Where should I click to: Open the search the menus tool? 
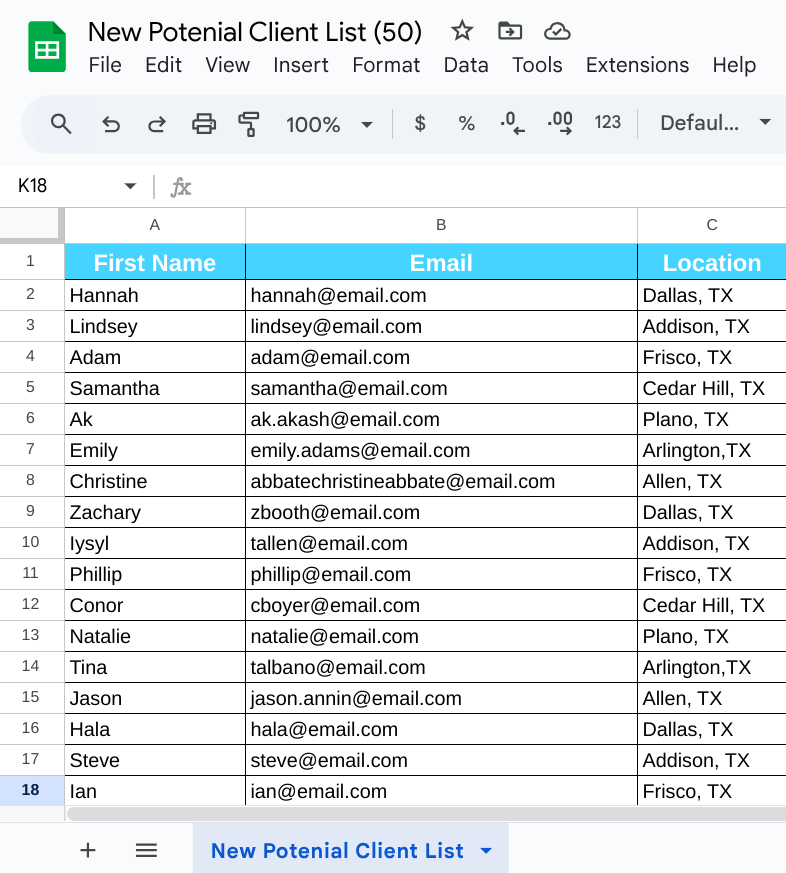61,124
